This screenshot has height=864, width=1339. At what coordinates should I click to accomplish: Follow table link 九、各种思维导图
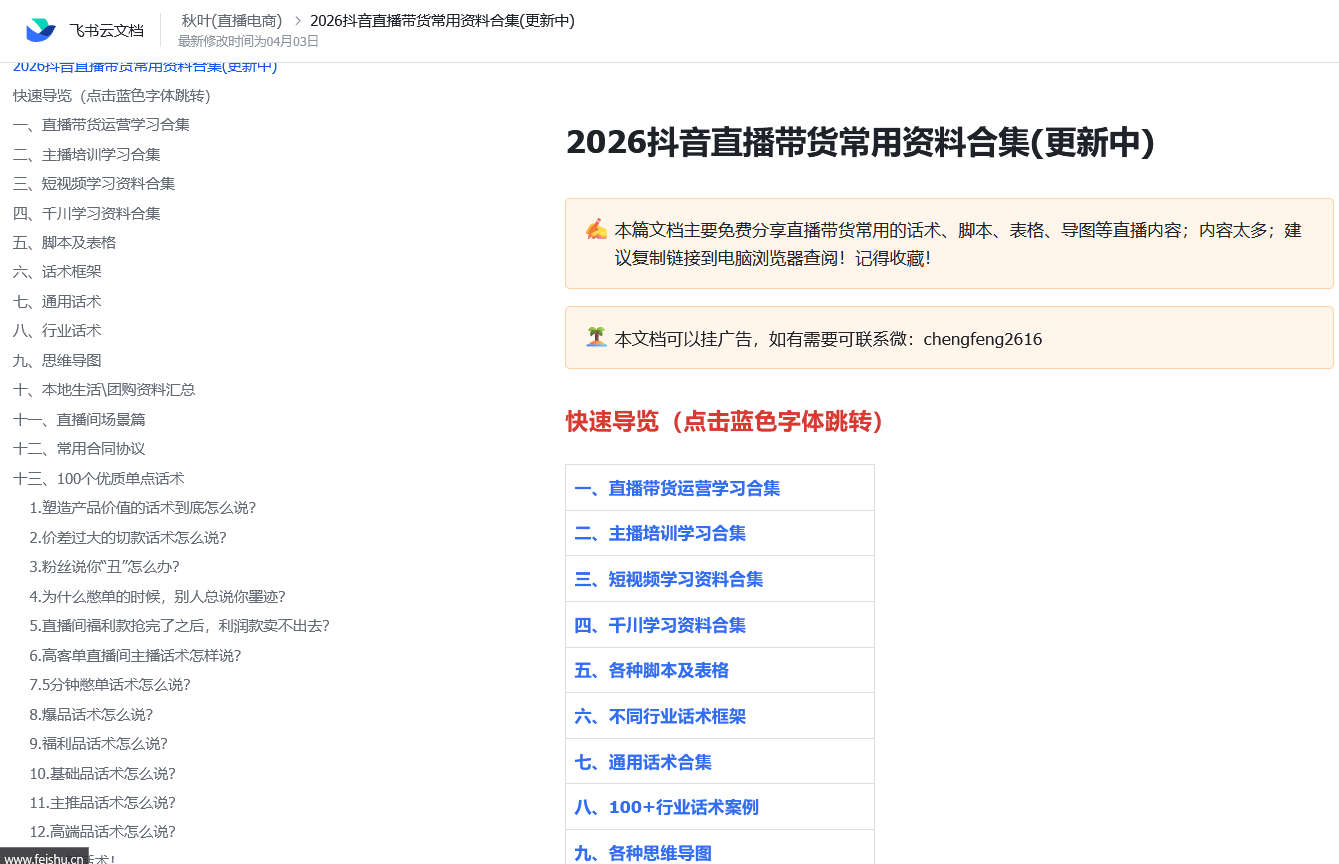pyautogui.click(x=643, y=853)
